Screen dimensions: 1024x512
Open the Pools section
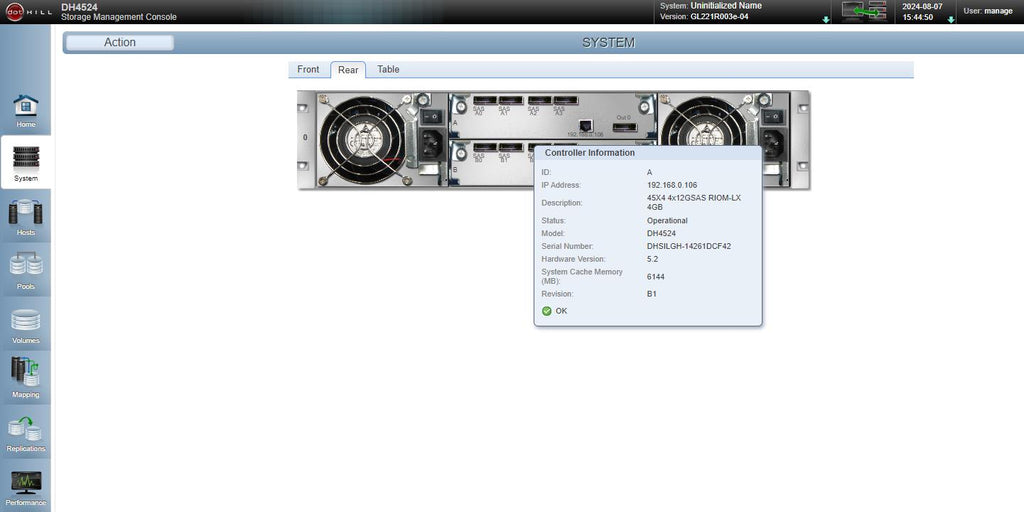(25, 272)
